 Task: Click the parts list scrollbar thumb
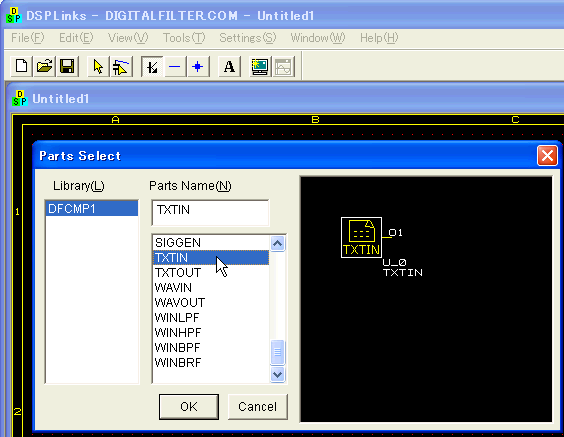277,352
